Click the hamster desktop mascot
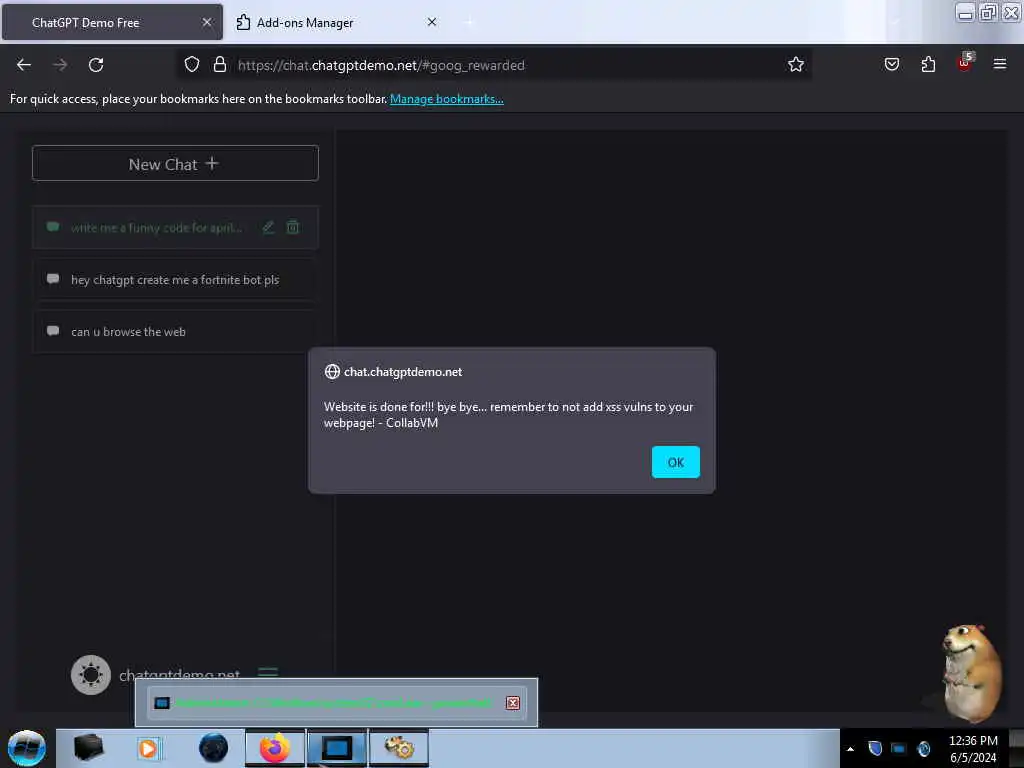This screenshot has width=1024, height=768. 971,673
